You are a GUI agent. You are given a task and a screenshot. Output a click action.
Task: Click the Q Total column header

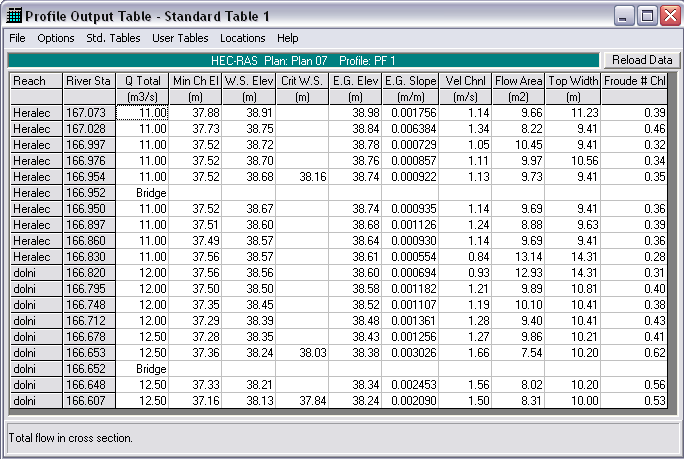click(x=142, y=81)
